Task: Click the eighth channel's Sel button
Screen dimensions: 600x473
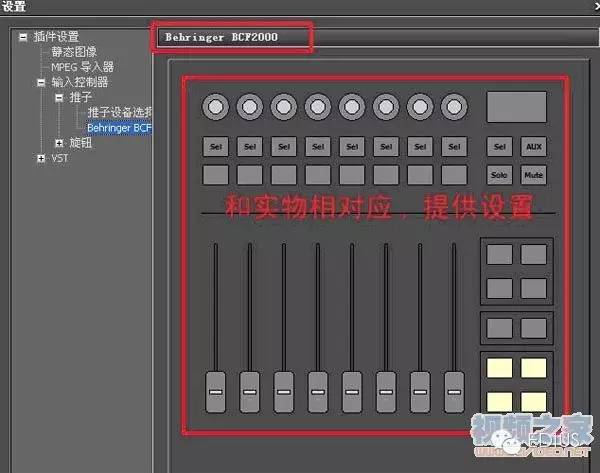Action: (454, 147)
